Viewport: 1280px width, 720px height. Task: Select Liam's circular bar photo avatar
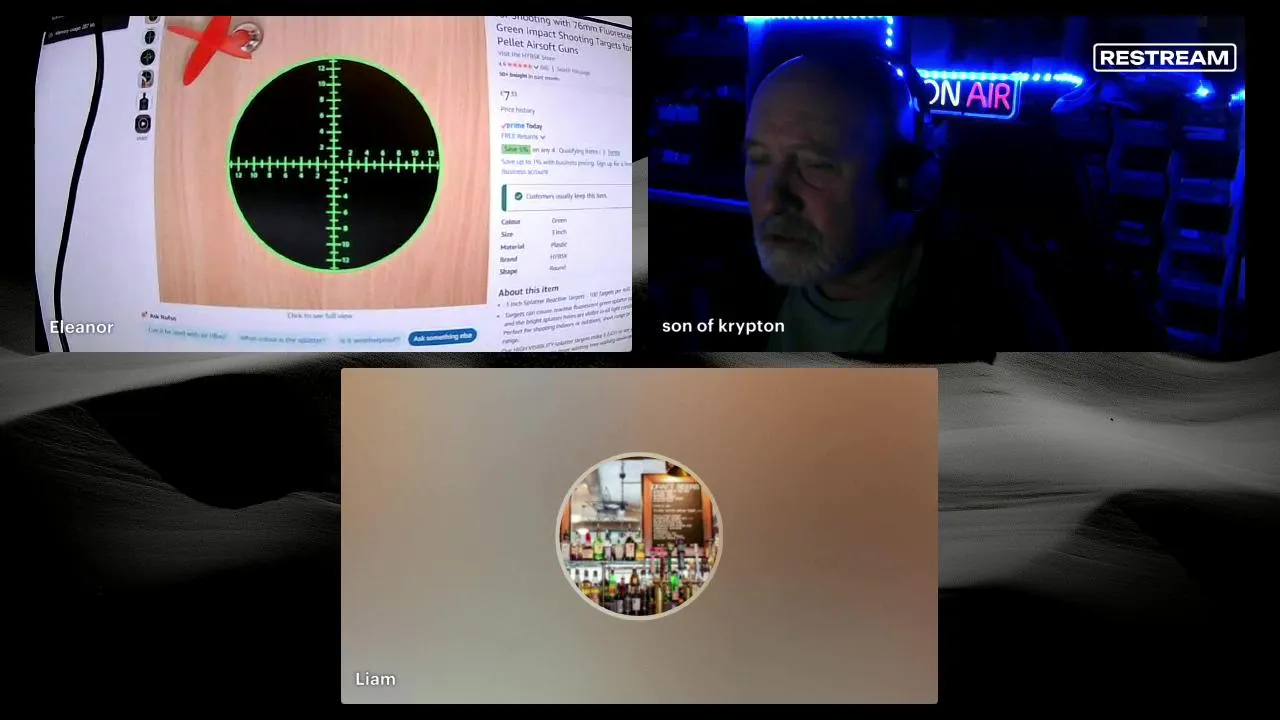tap(639, 536)
